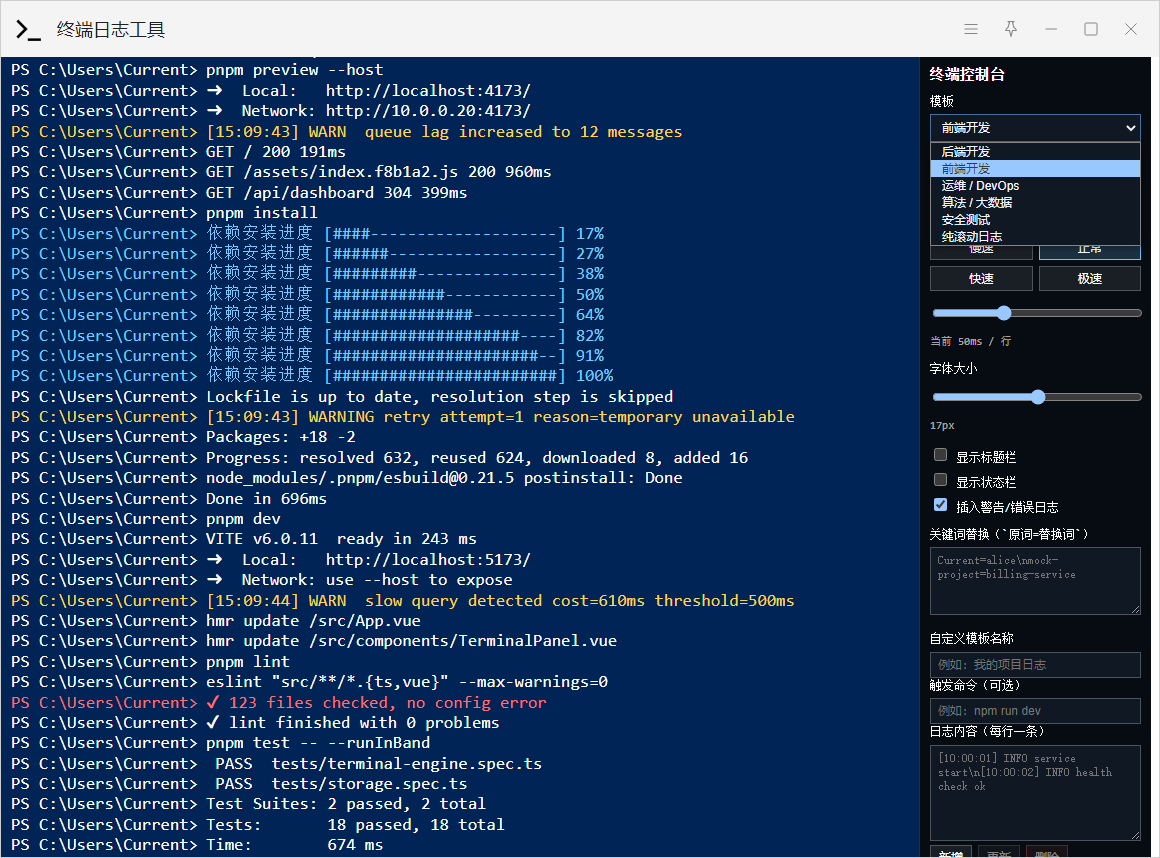Close the terminal log tool window
1160x858 pixels.
1131,29
